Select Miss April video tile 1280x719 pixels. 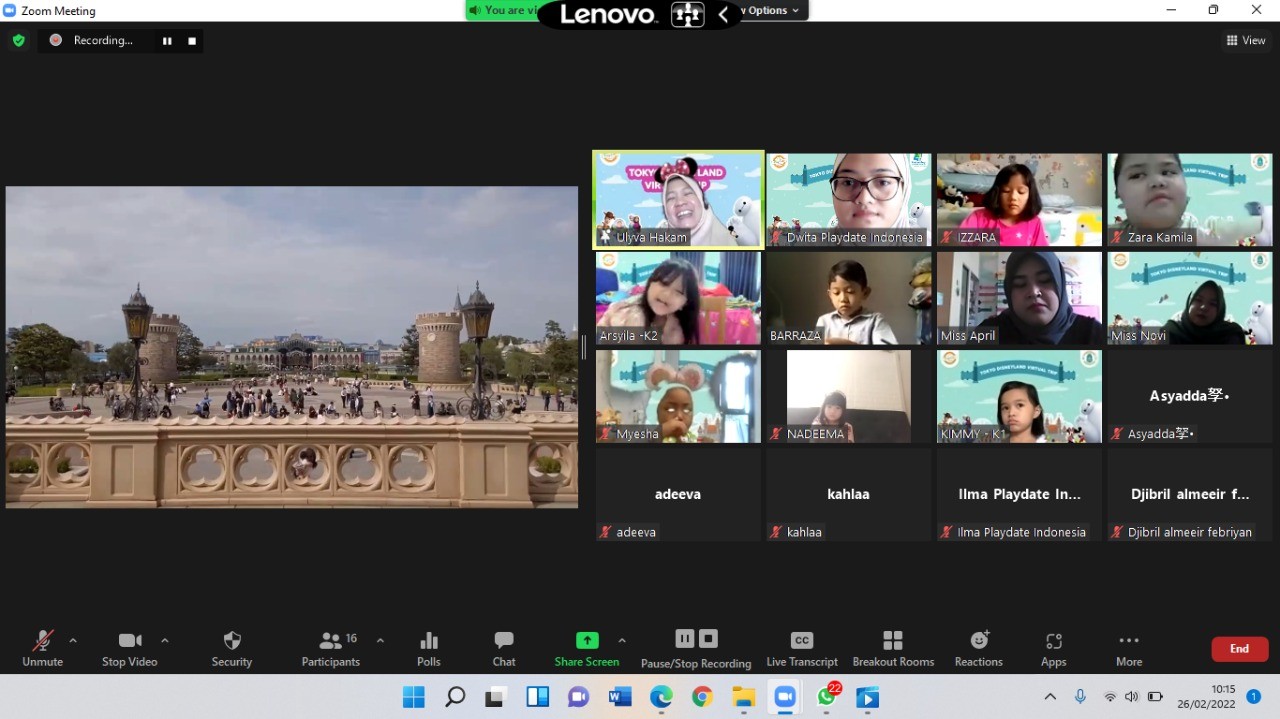point(1019,298)
